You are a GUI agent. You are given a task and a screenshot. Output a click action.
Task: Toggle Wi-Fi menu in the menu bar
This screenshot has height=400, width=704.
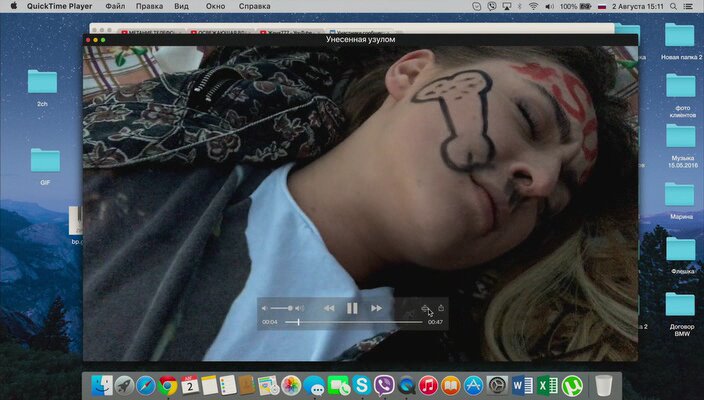point(533,6)
